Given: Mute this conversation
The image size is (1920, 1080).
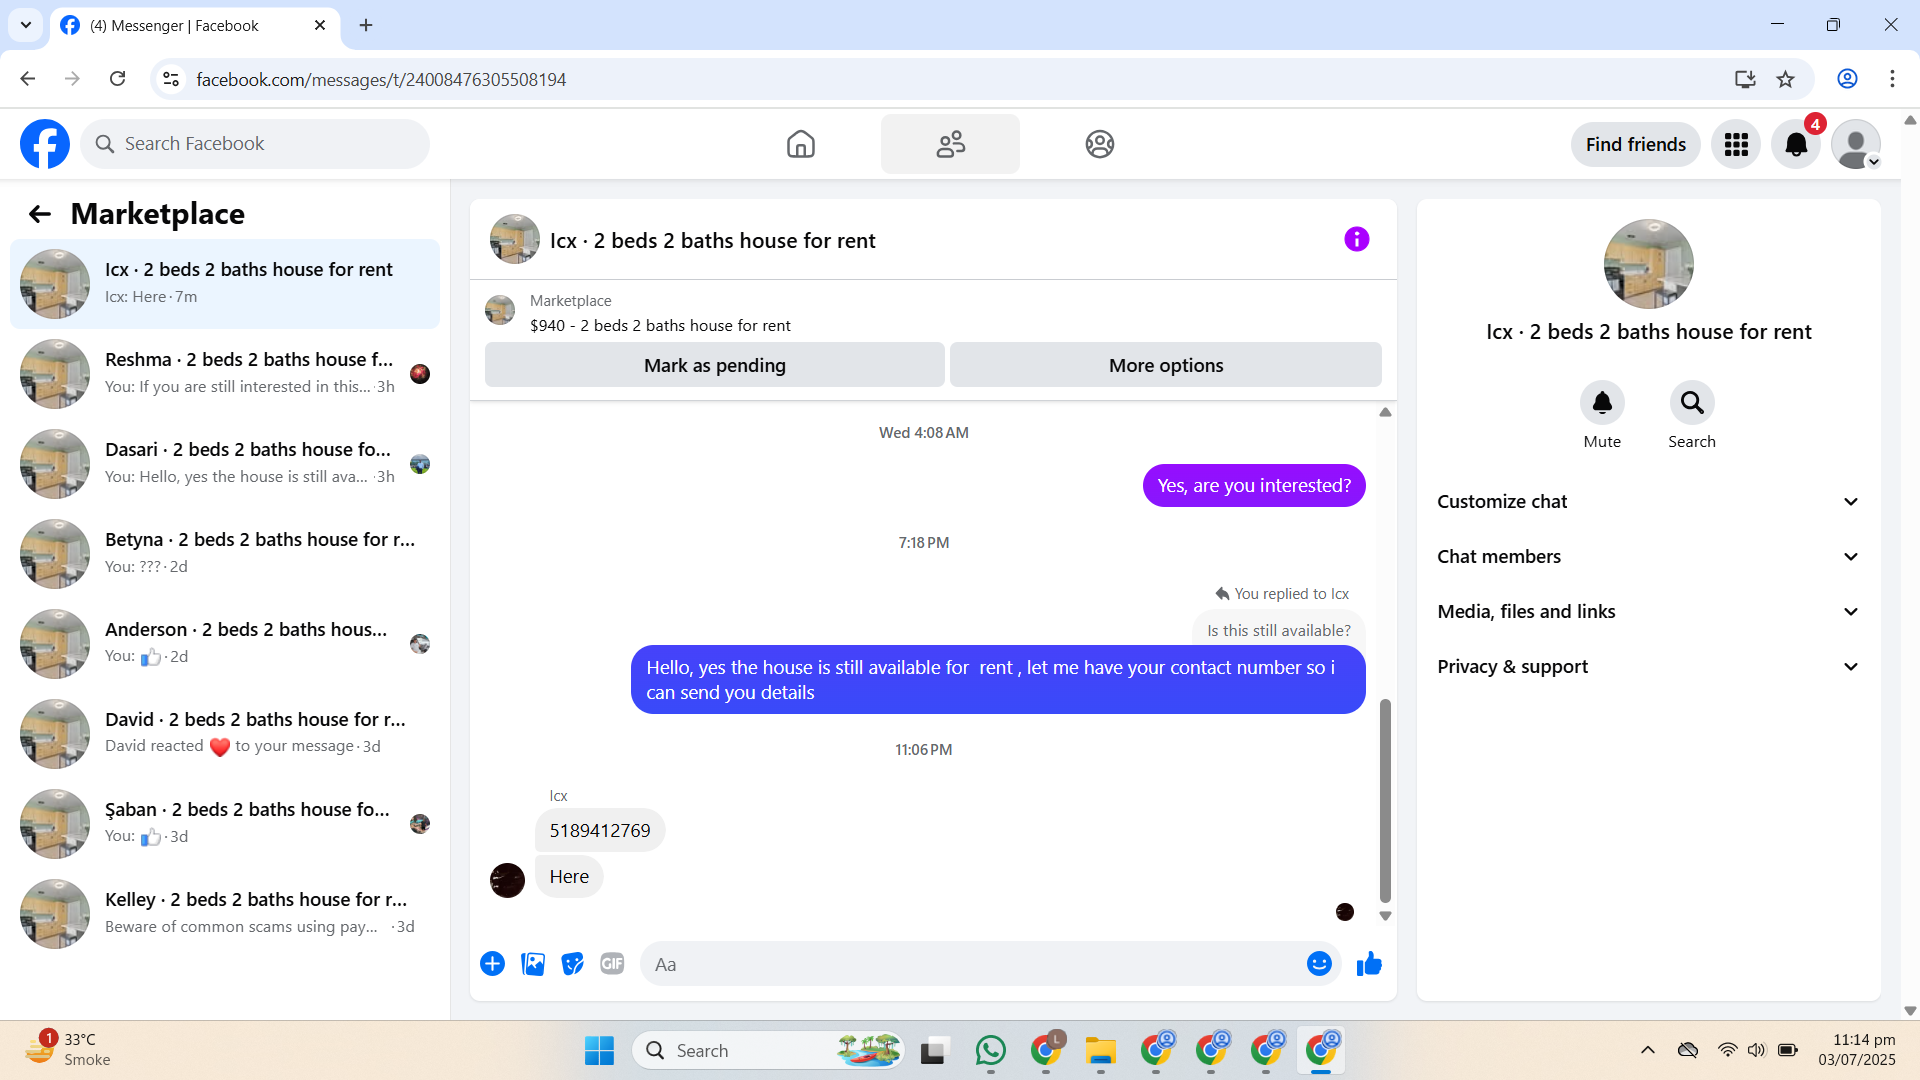Looking at the screenshot, I should (x=1602, y=403).
